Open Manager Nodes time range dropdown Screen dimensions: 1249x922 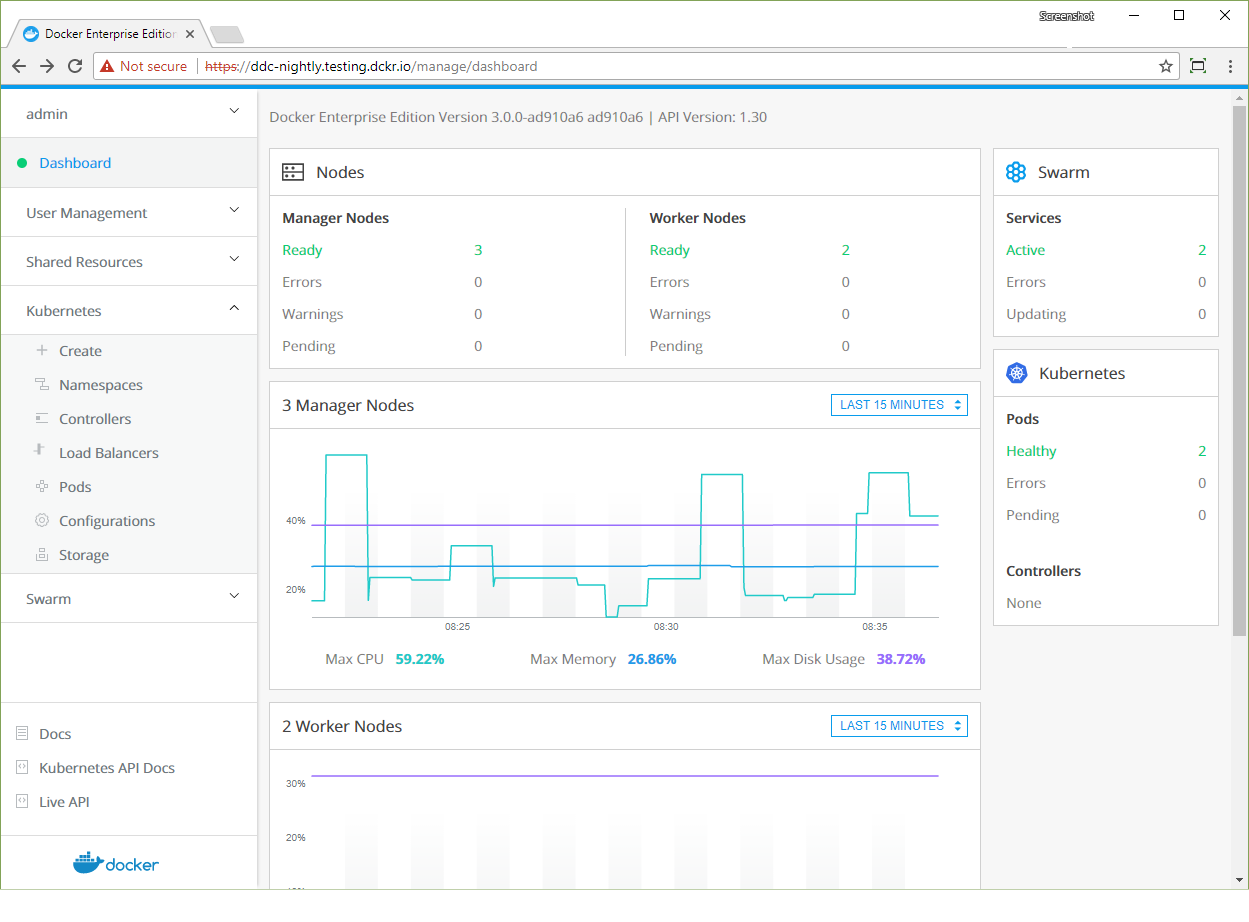pyautogui.click(x=899, y=405)
